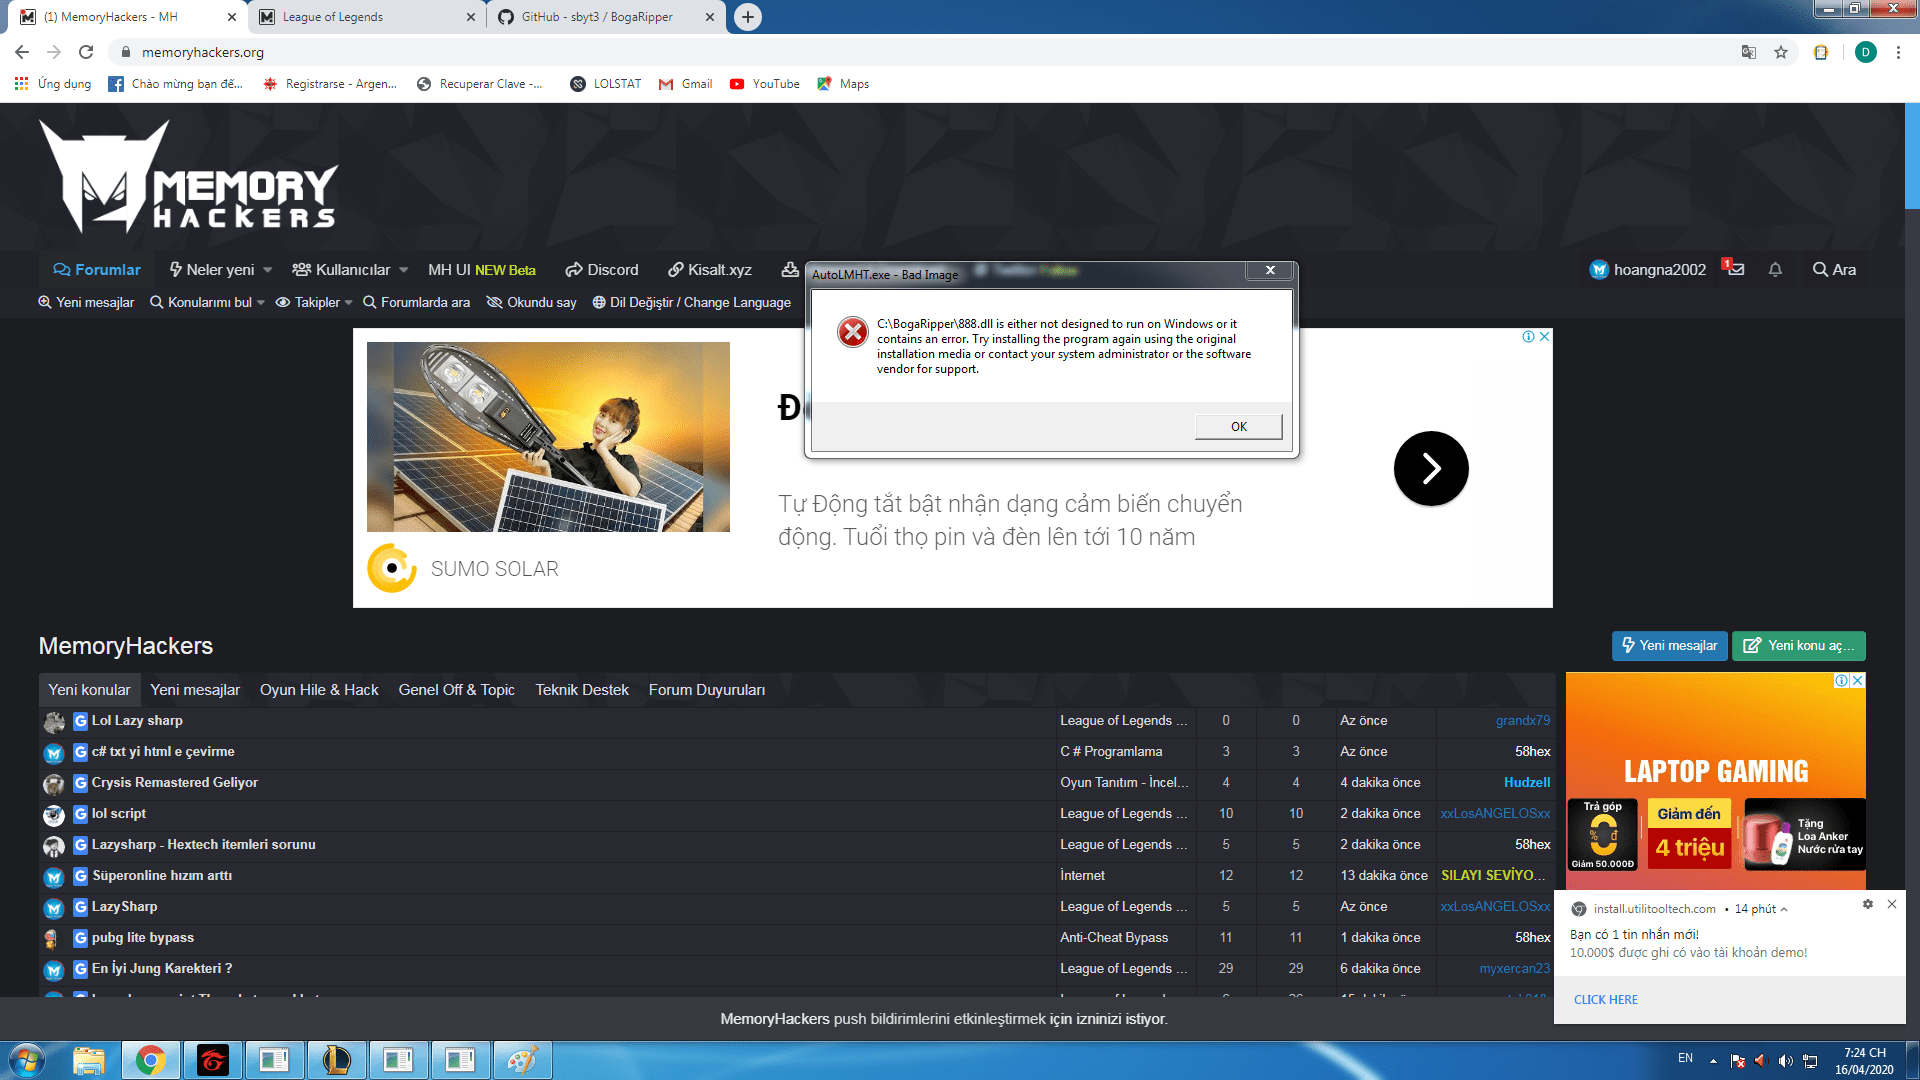
Task: Expand the Neler yeni dropdown arrow
Action: point(267,270)
